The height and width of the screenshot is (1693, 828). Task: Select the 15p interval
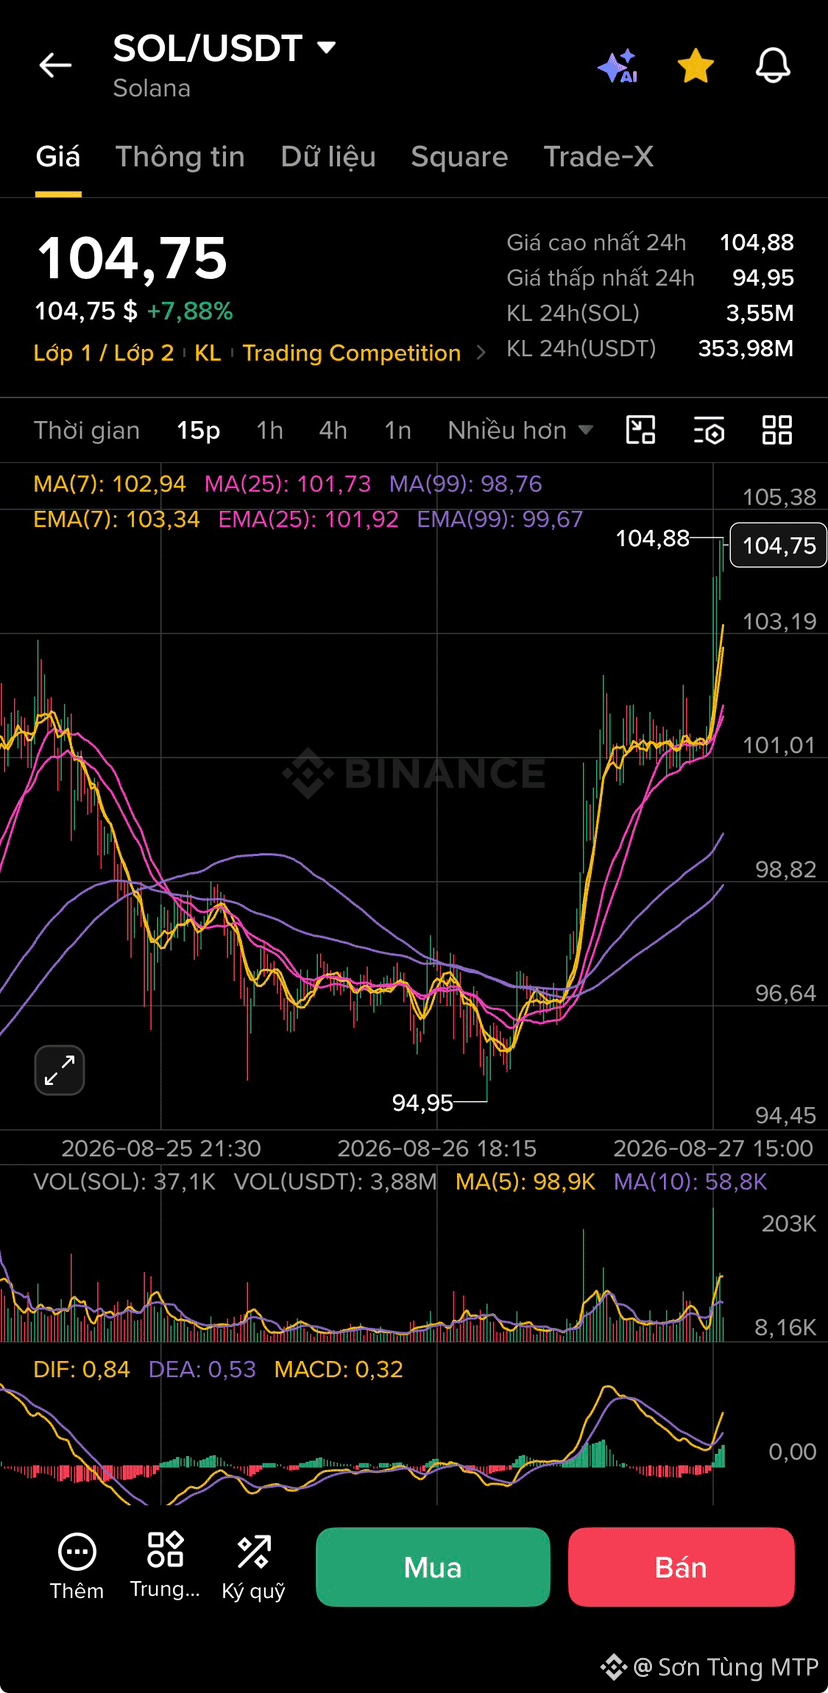[x=198, y=431]
